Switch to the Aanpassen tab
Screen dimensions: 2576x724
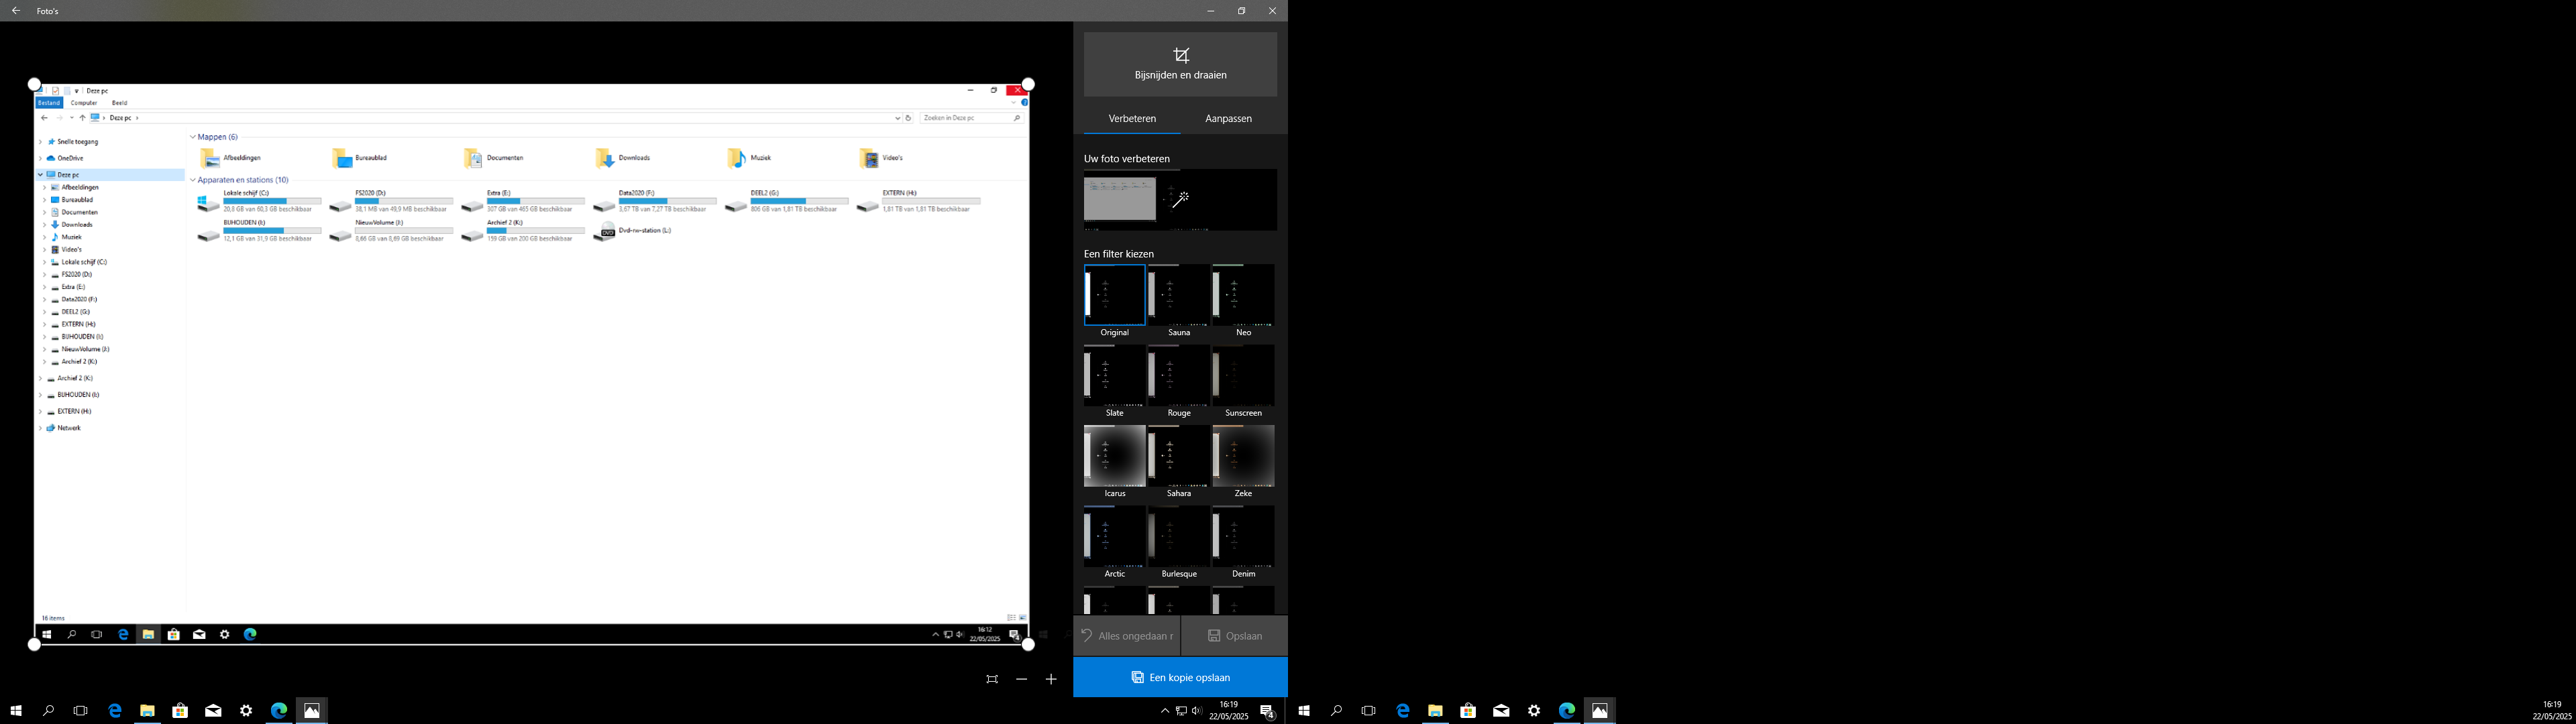tap(1228, 118)
